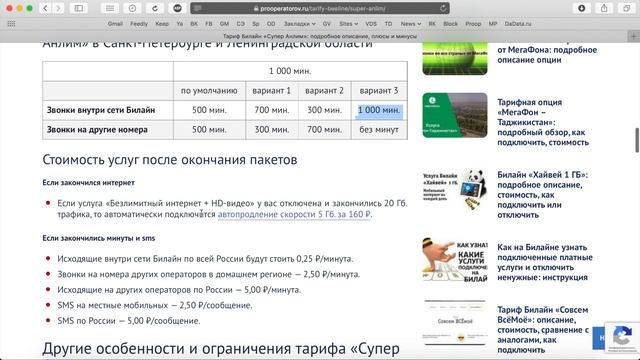Add a new tab with plus button
The width and height of the screenshot is (640, 360).
click(633, 36)
